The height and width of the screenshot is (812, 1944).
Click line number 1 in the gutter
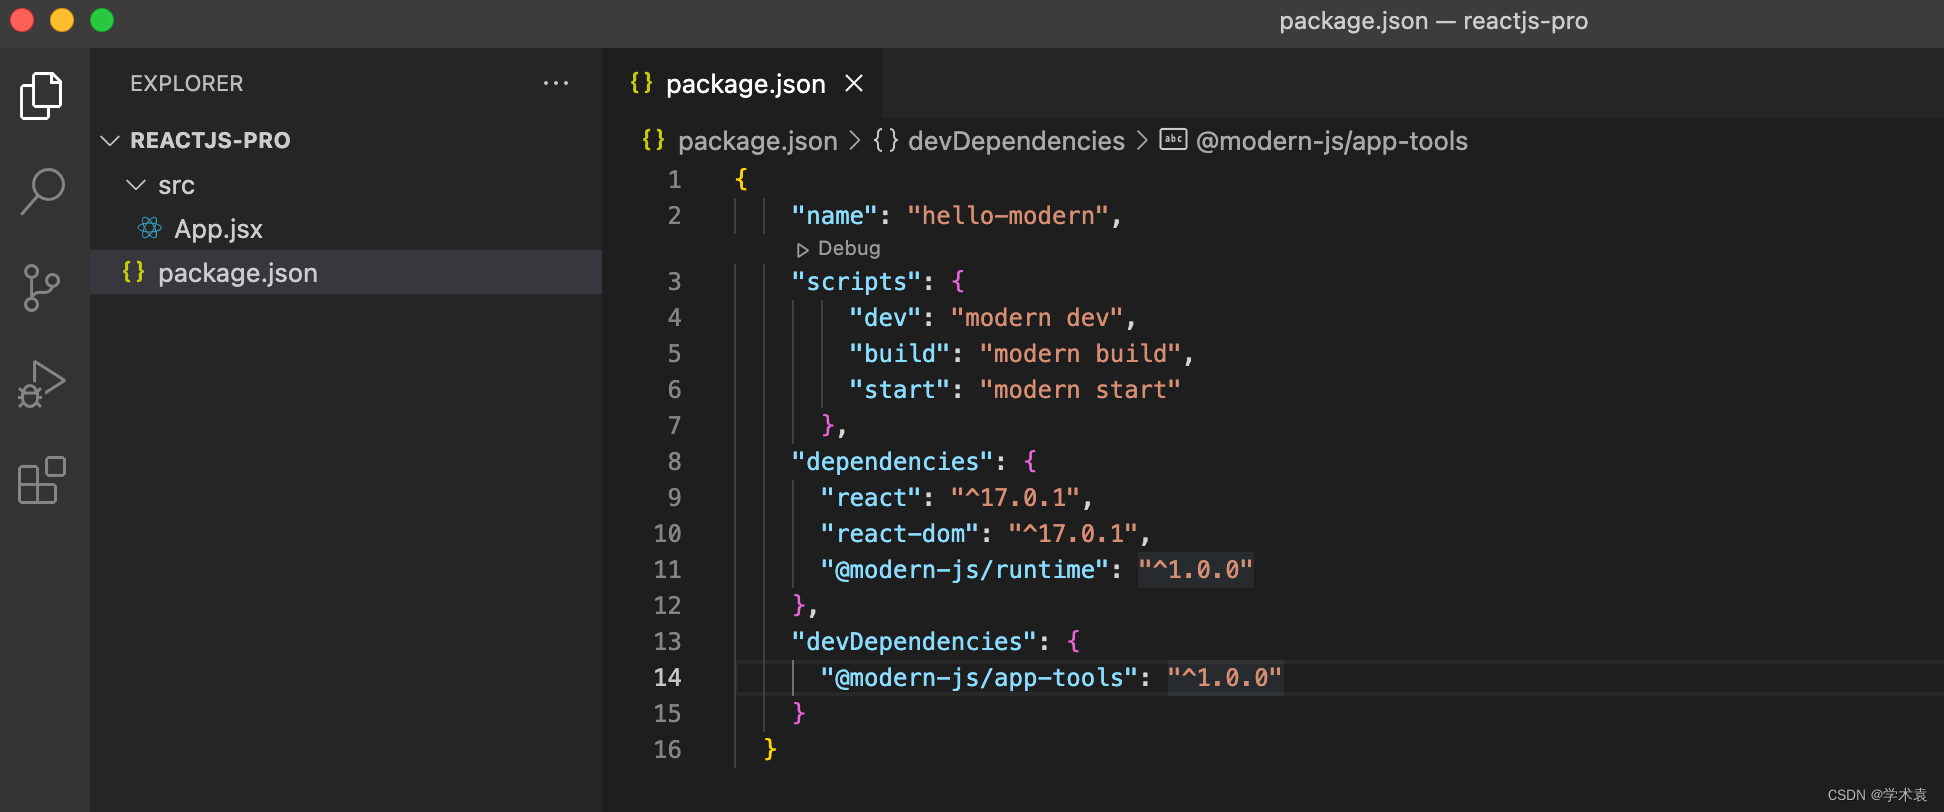675,179
